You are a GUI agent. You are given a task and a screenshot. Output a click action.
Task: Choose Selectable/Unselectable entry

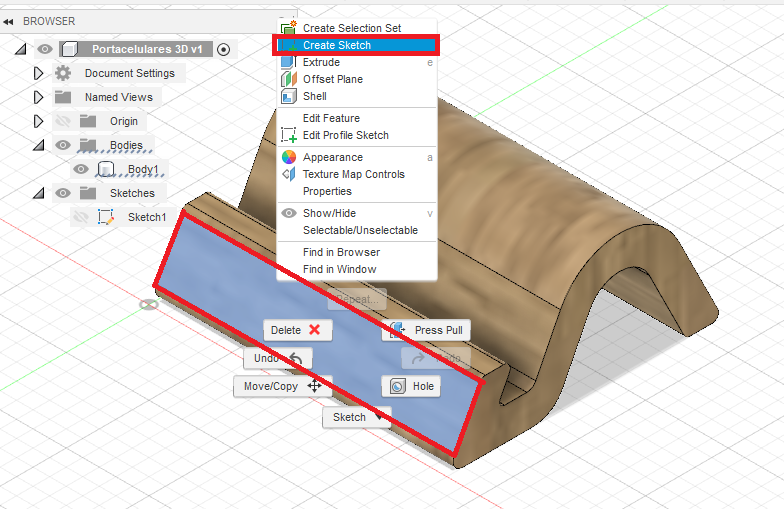click(x=356, y=230)
